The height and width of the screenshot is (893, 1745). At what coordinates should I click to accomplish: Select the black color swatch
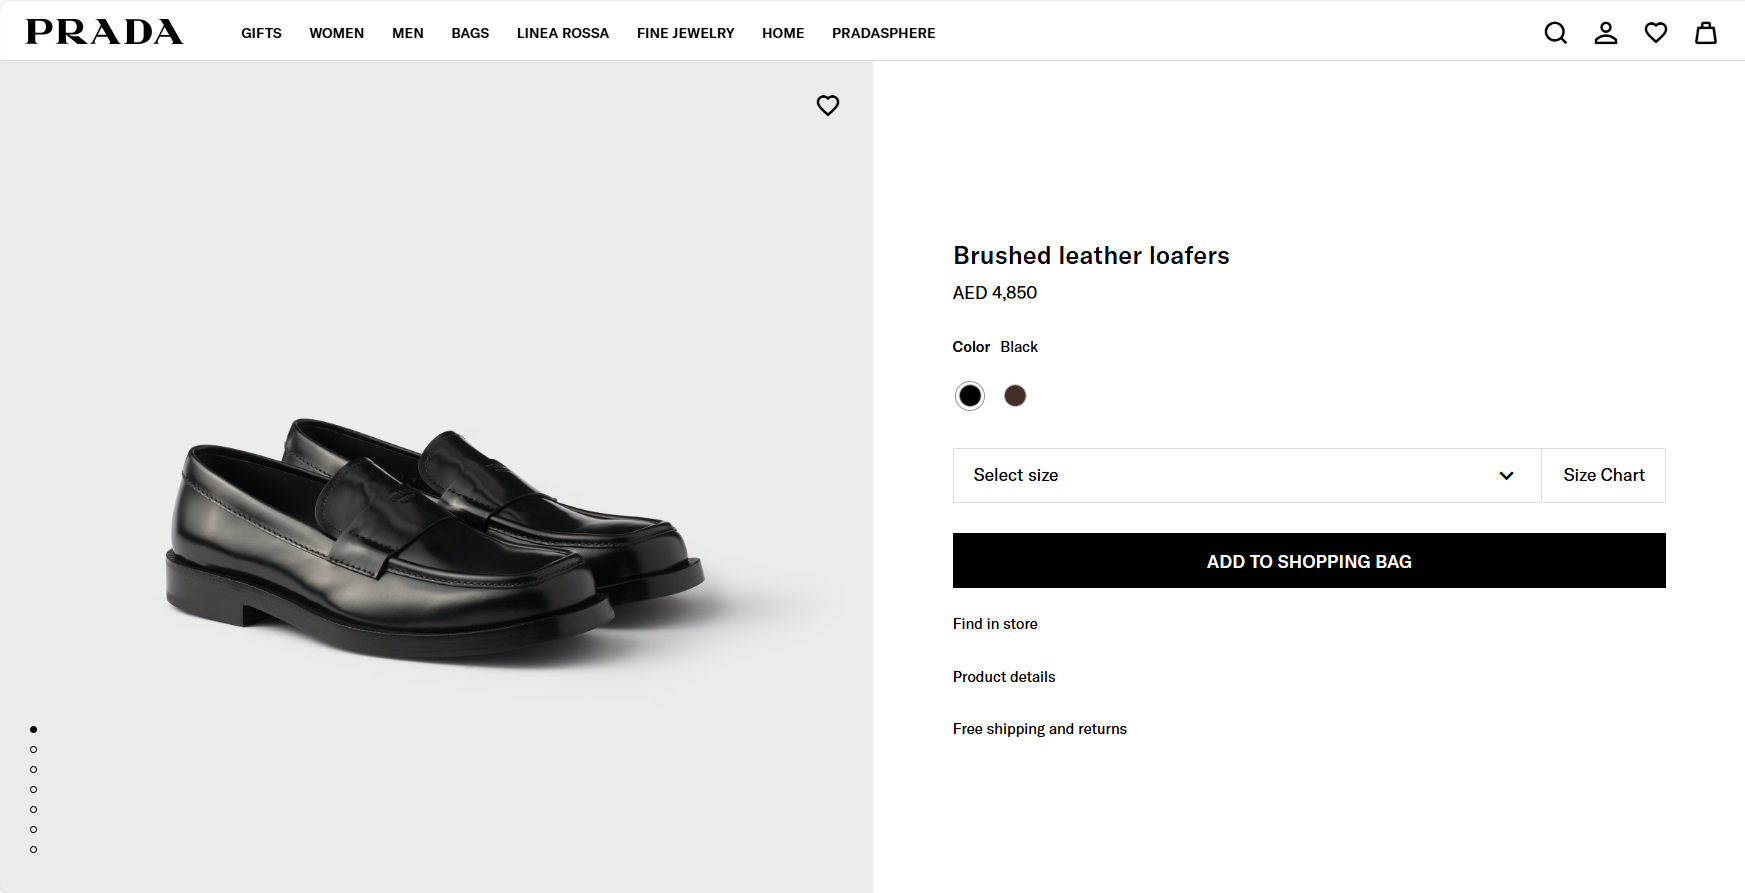969,396
